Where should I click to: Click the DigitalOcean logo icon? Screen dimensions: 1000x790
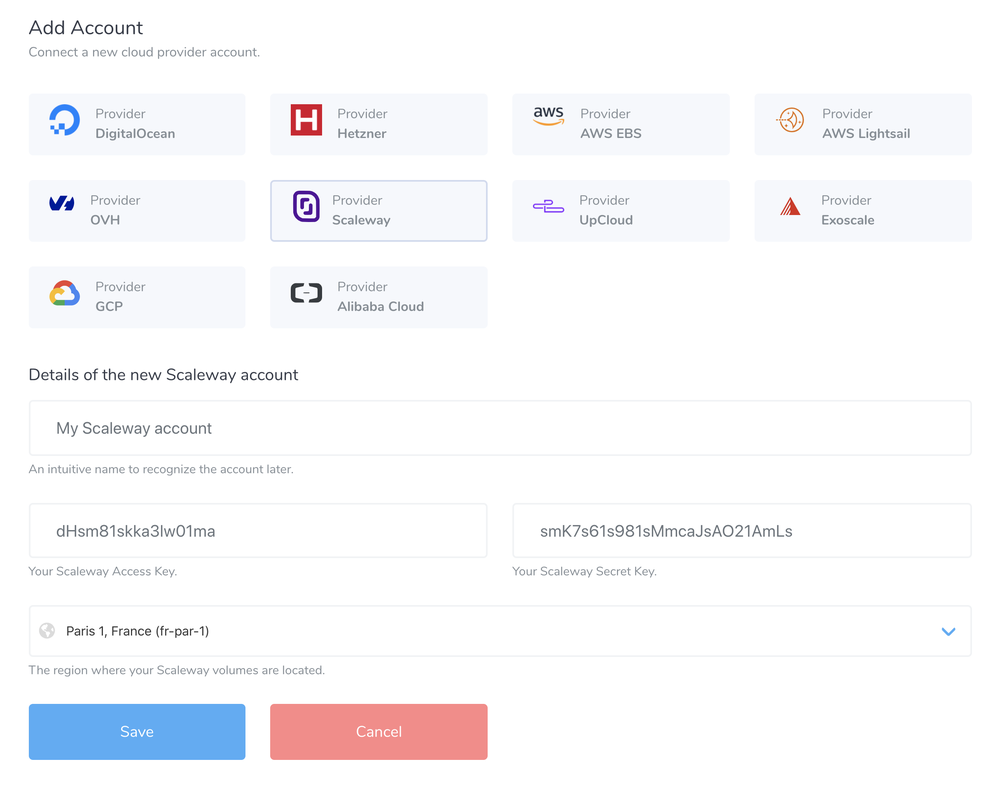point(64,120)
